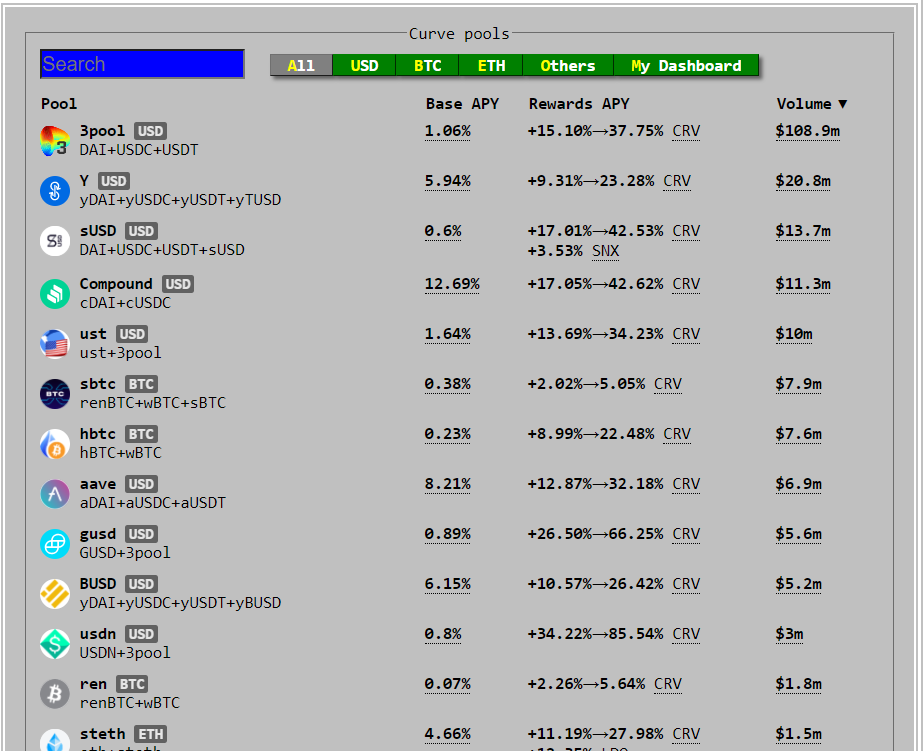Switch to the BTC filter tab
This screenshot has width=923, height=751.
[427, 65]
